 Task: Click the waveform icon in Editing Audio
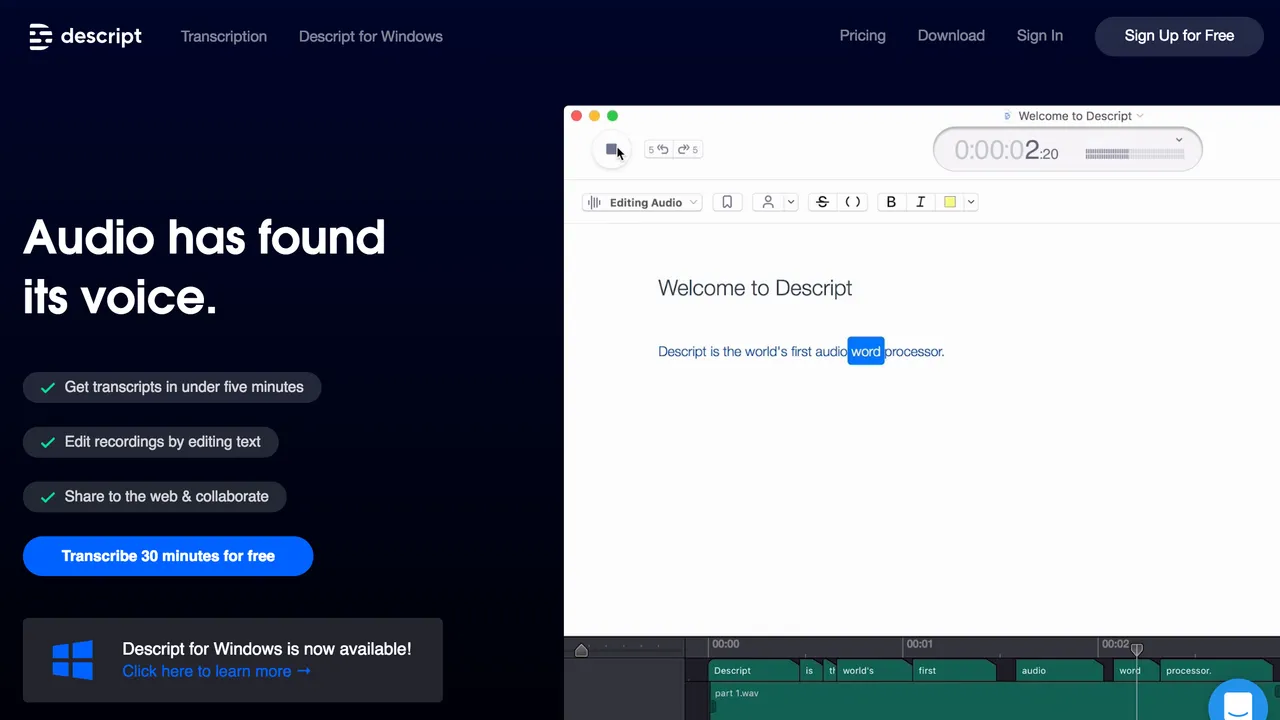point(594,202)
